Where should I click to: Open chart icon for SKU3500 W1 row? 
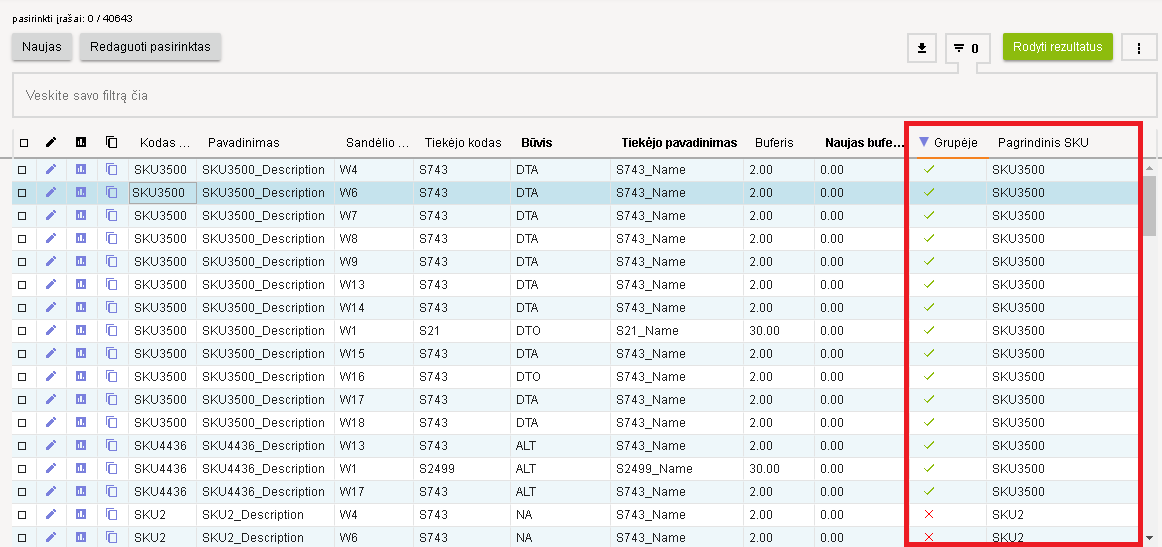click(81, 331)
